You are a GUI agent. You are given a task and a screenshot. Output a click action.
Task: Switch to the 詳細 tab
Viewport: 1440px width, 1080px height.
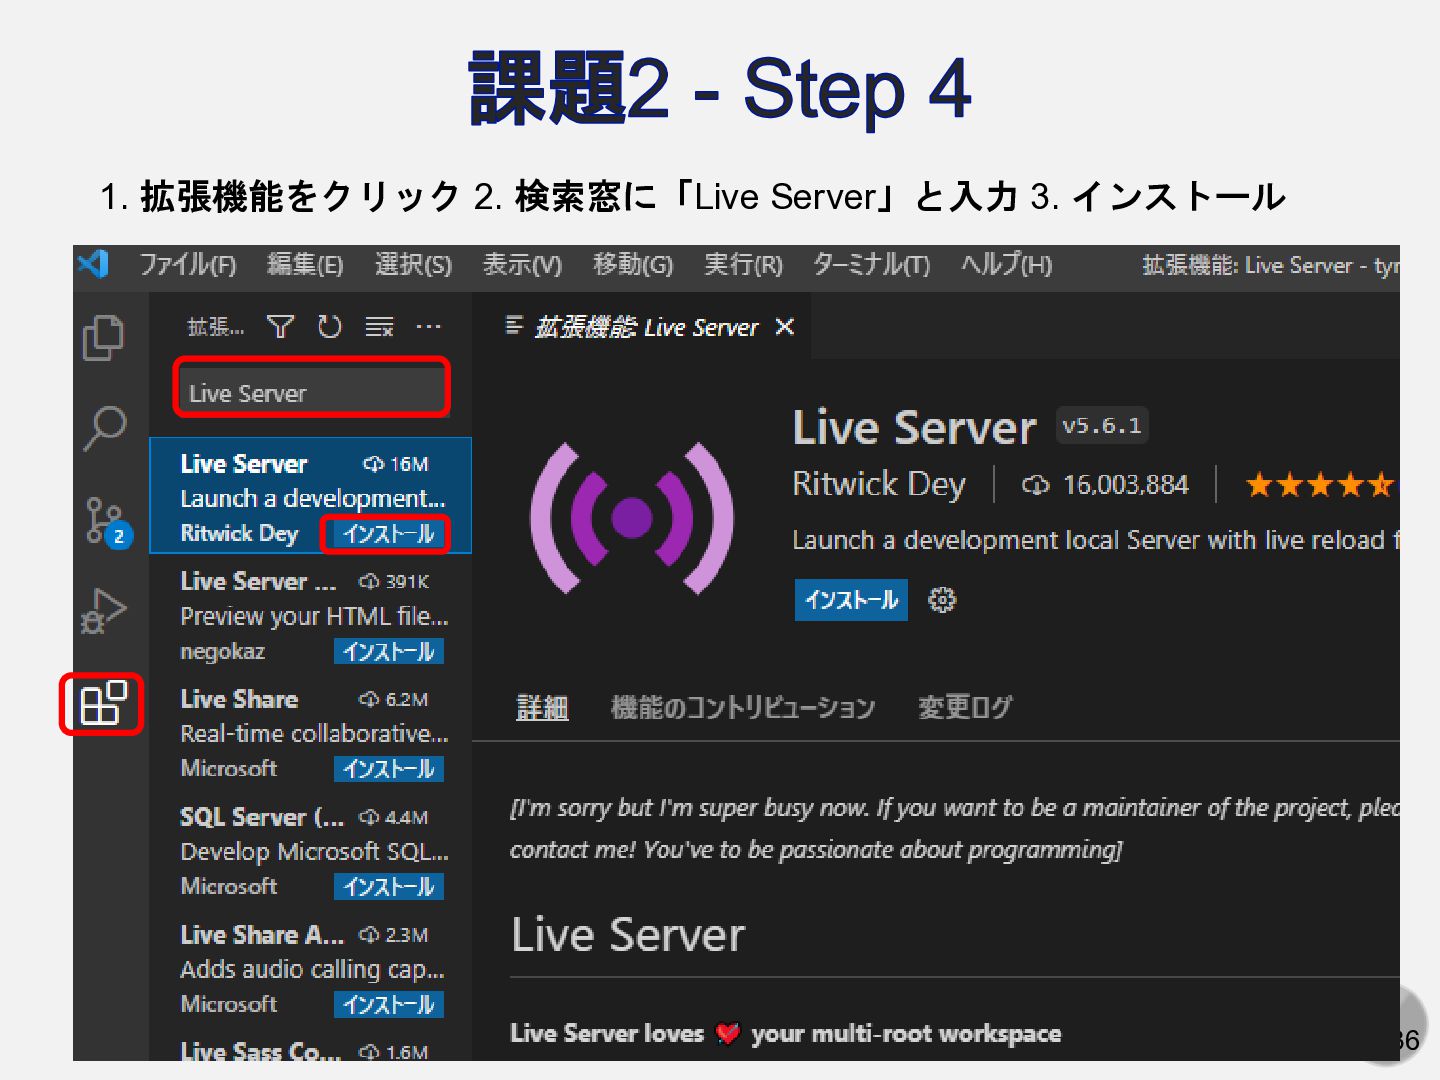tap(542, 708)
